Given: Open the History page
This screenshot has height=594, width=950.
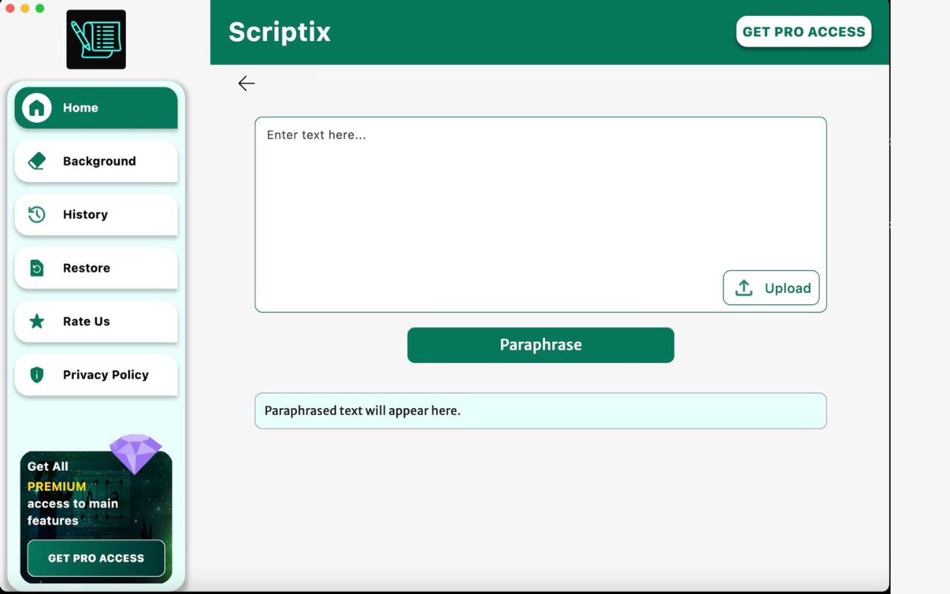Looking at the screenshot, I should click(x=85, y=214).
